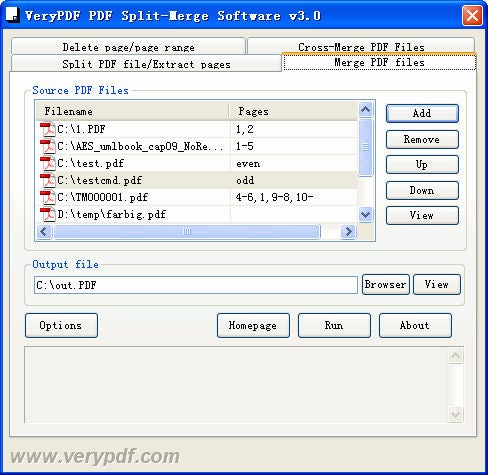Select the C:\test.pdf filename
The width and height of the screenshot is (488, 475).
click(x=90, y=163)
